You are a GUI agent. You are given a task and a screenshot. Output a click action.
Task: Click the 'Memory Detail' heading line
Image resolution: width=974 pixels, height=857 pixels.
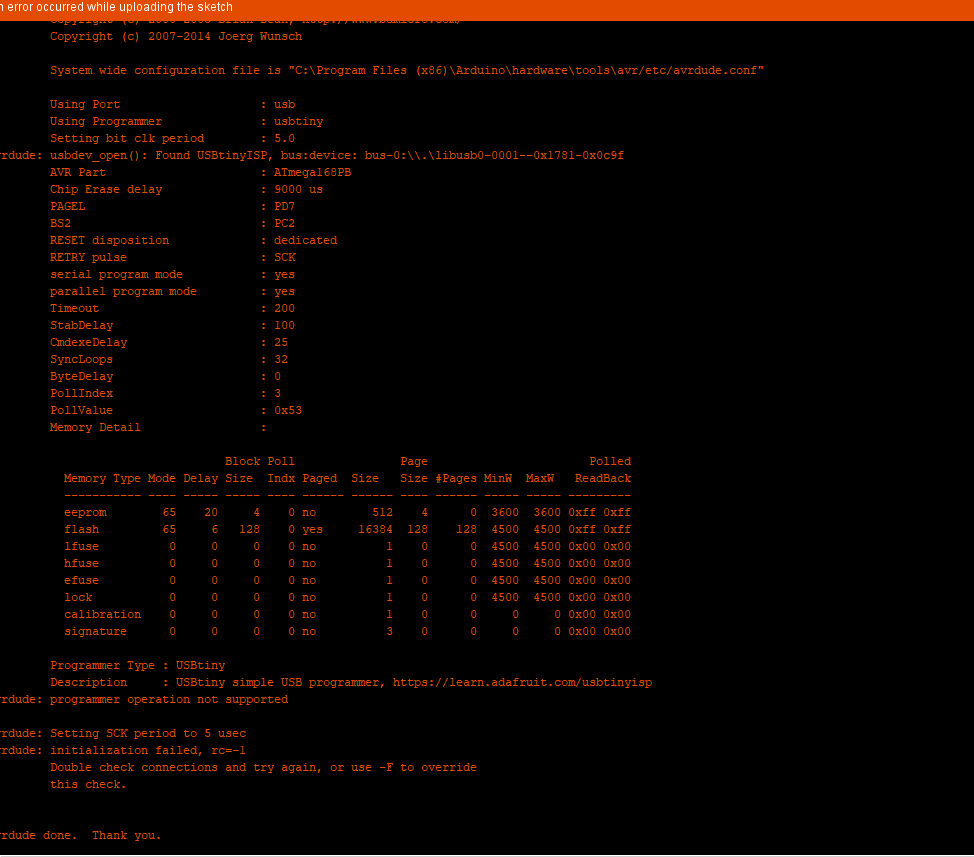[158, 427]
